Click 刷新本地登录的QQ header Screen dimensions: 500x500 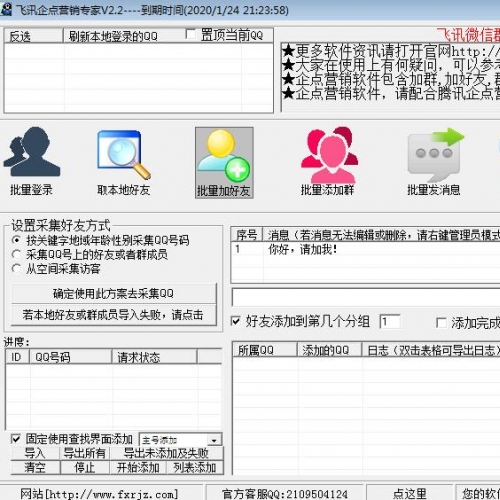coord(113,36)
